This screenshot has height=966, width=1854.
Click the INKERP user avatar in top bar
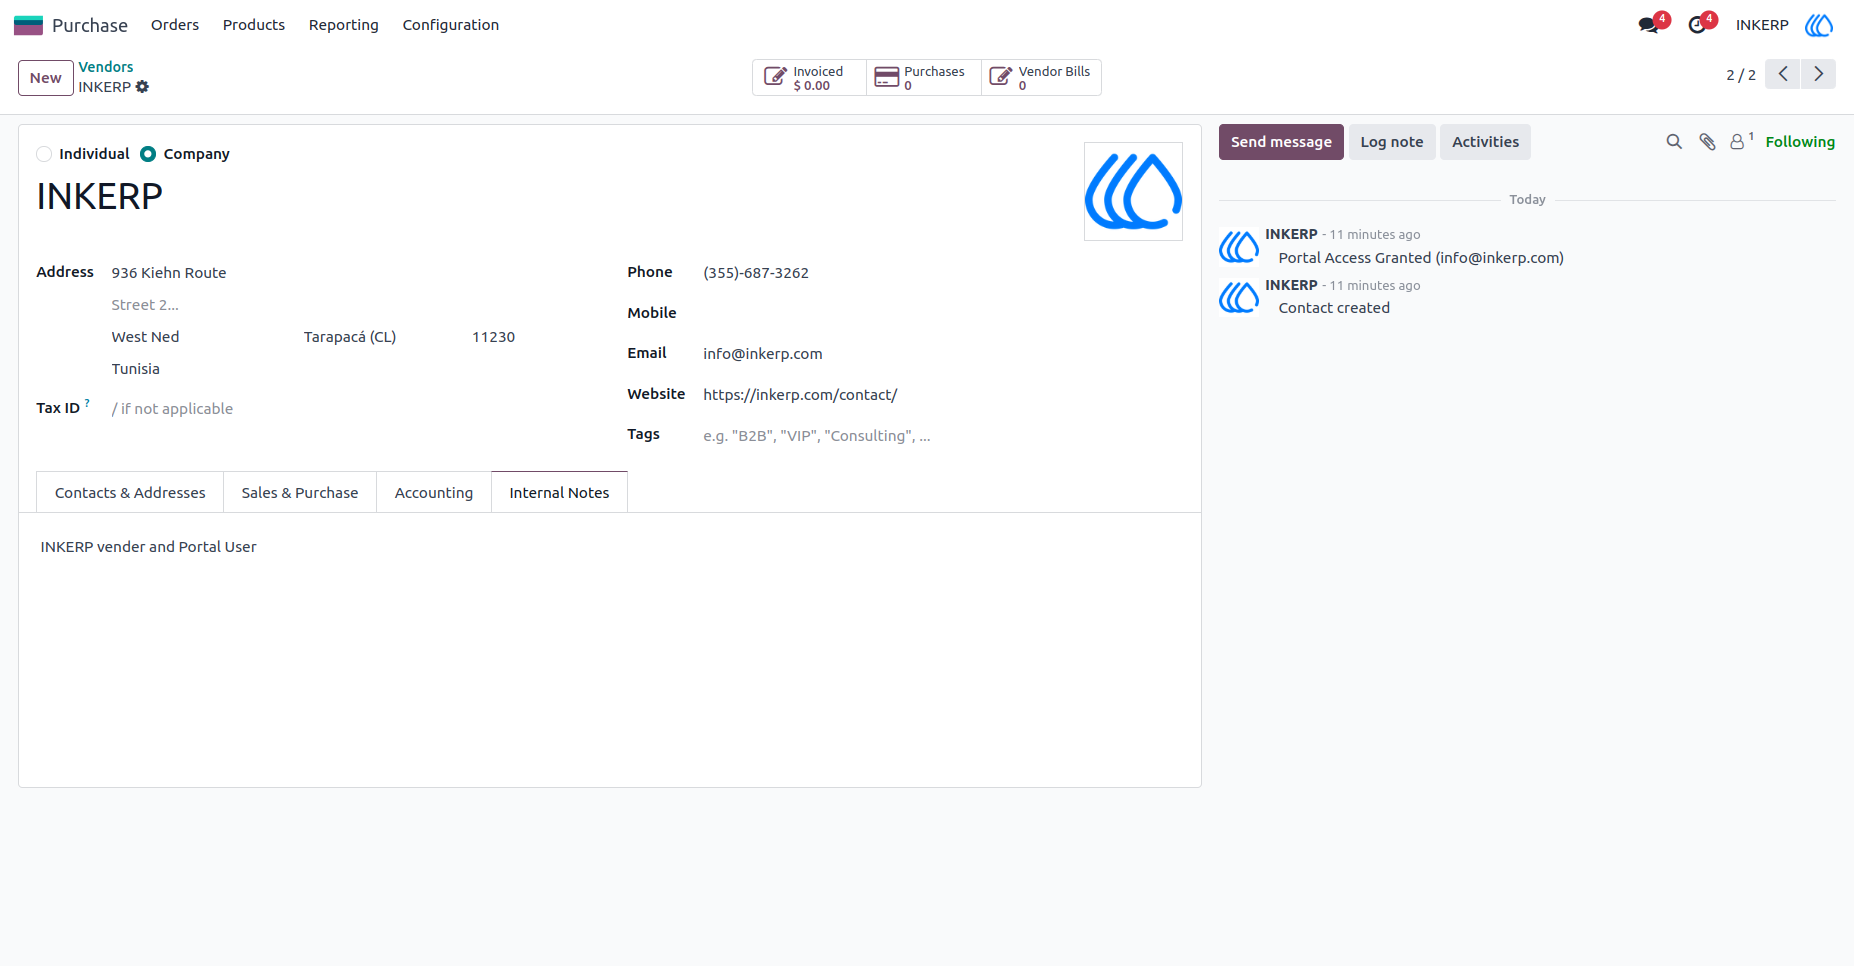tap(1819, 25)
